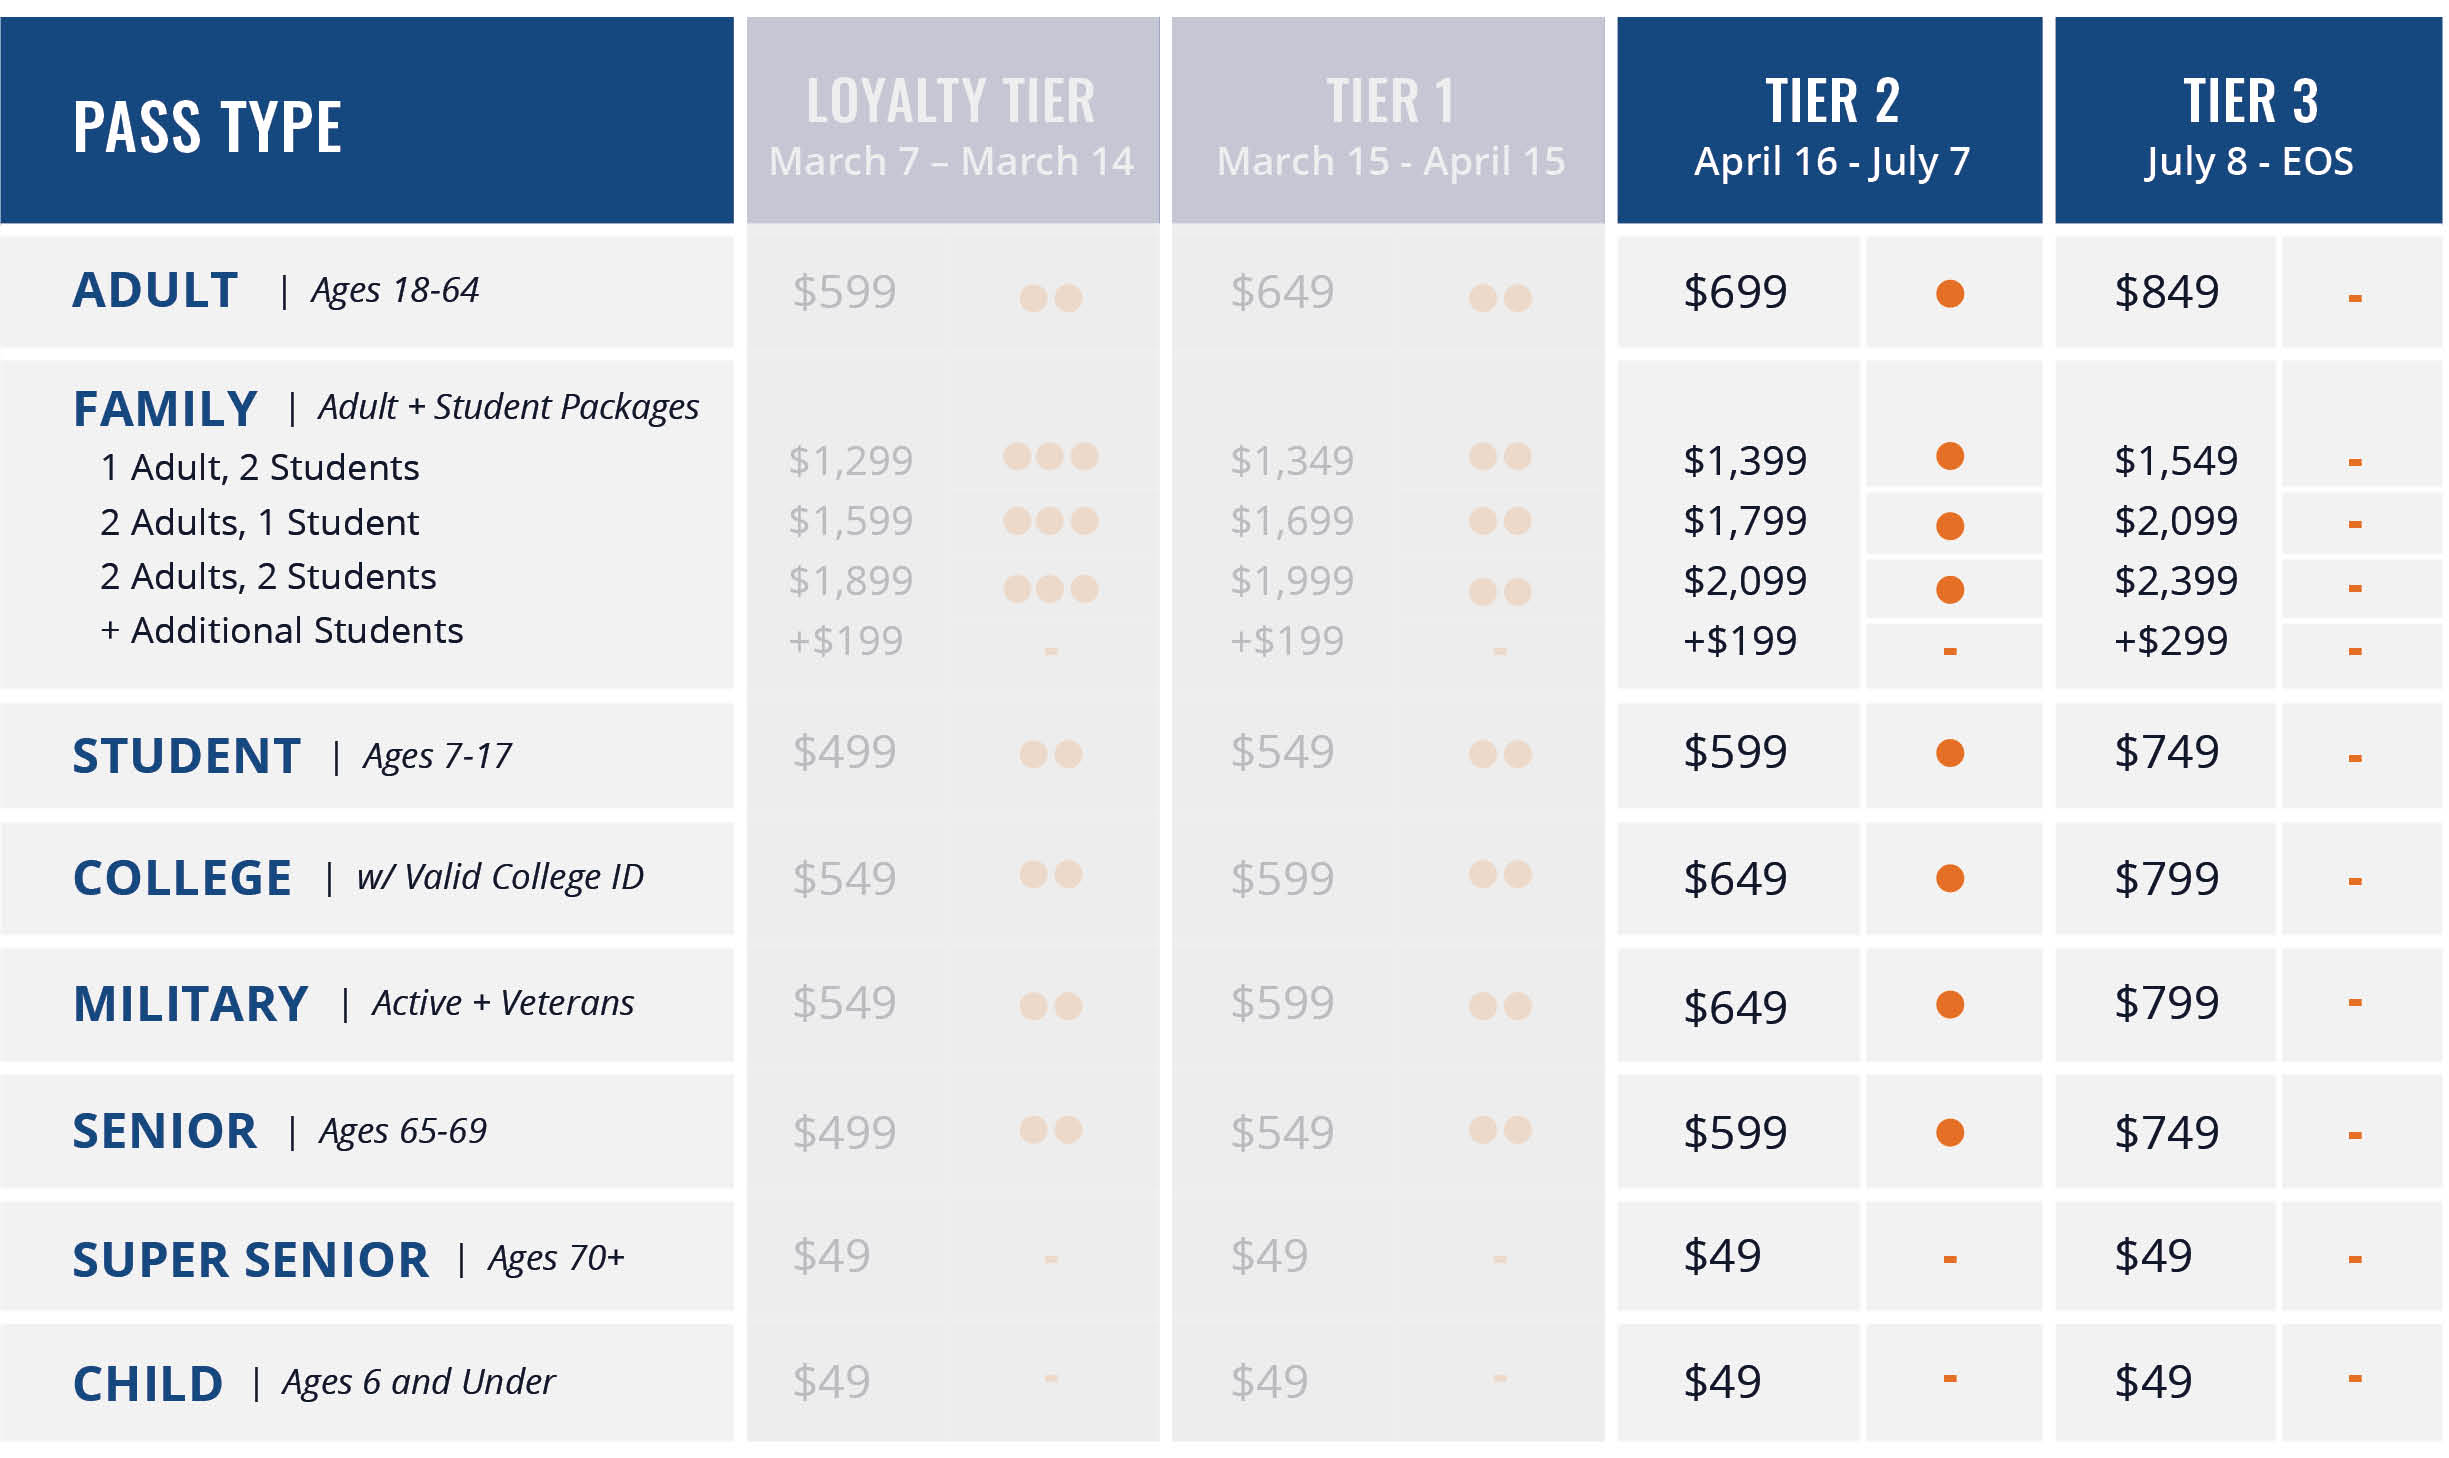The height and width of the screenshot is (1458, 2449).
Task: Click the faded dots beside Adult $599 Loyalty price
Action: click(x=1050, y=297)
